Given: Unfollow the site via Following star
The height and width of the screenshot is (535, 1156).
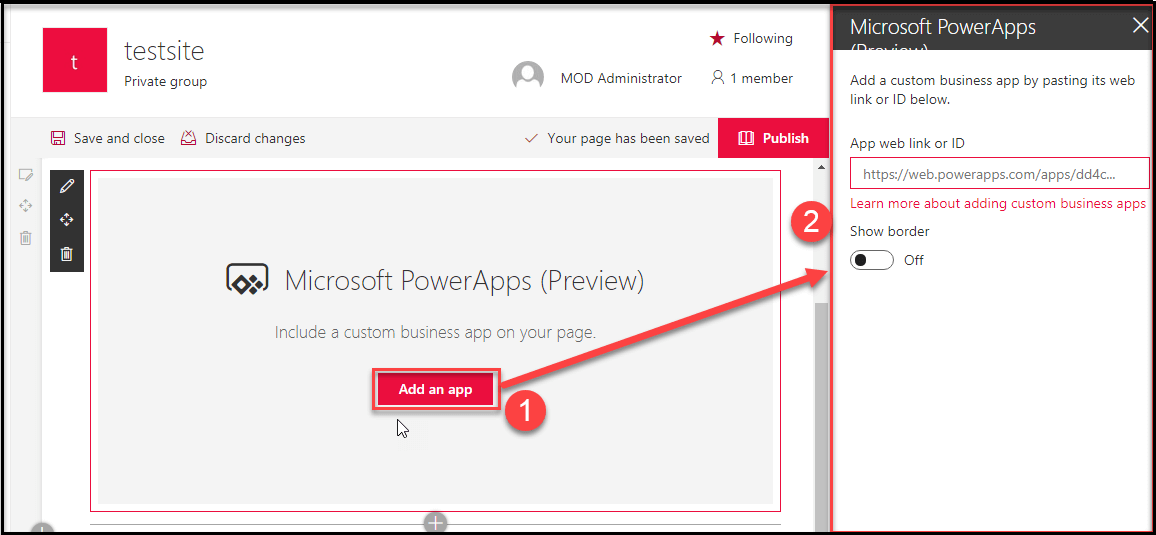Looking at the screenshot, I should click(x=751, y=39).
